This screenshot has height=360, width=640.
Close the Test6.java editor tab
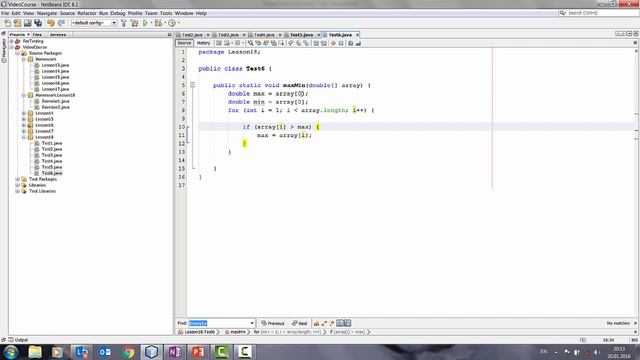click(357, 35)
